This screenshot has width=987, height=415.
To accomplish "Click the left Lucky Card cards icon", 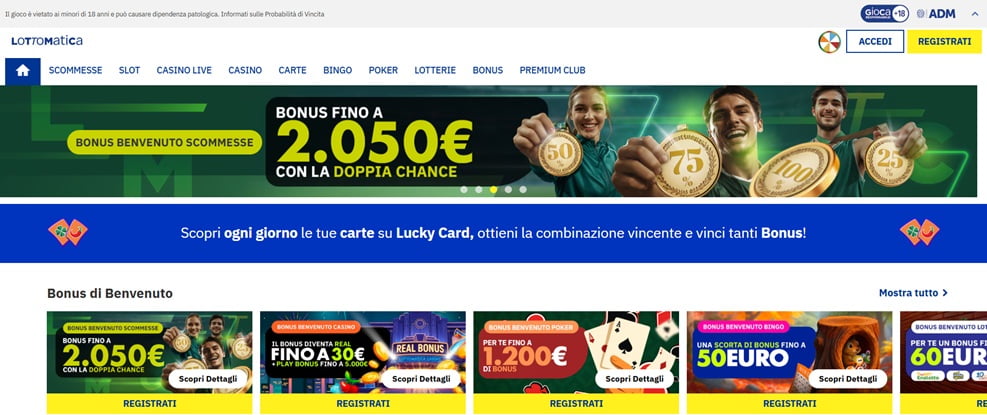I will pos(68,232).
